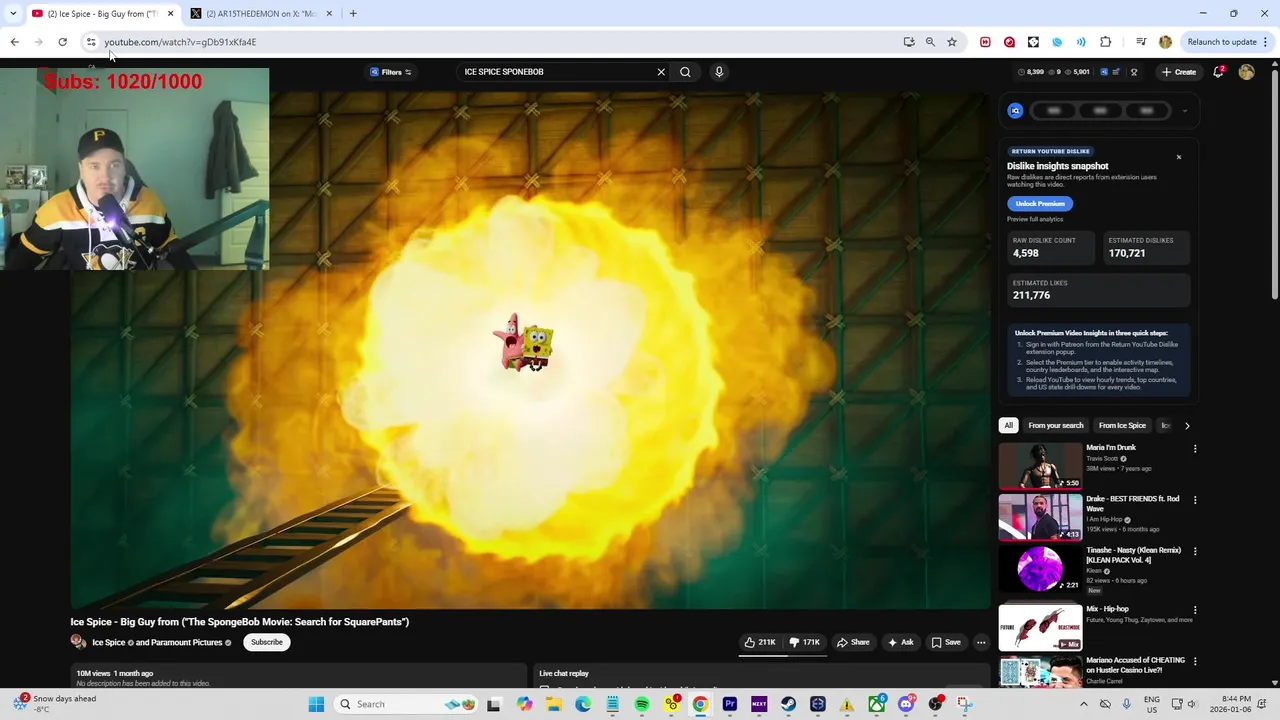Save the video to a playlist
Screen dimensions: 1280x720
pos(946,642)
